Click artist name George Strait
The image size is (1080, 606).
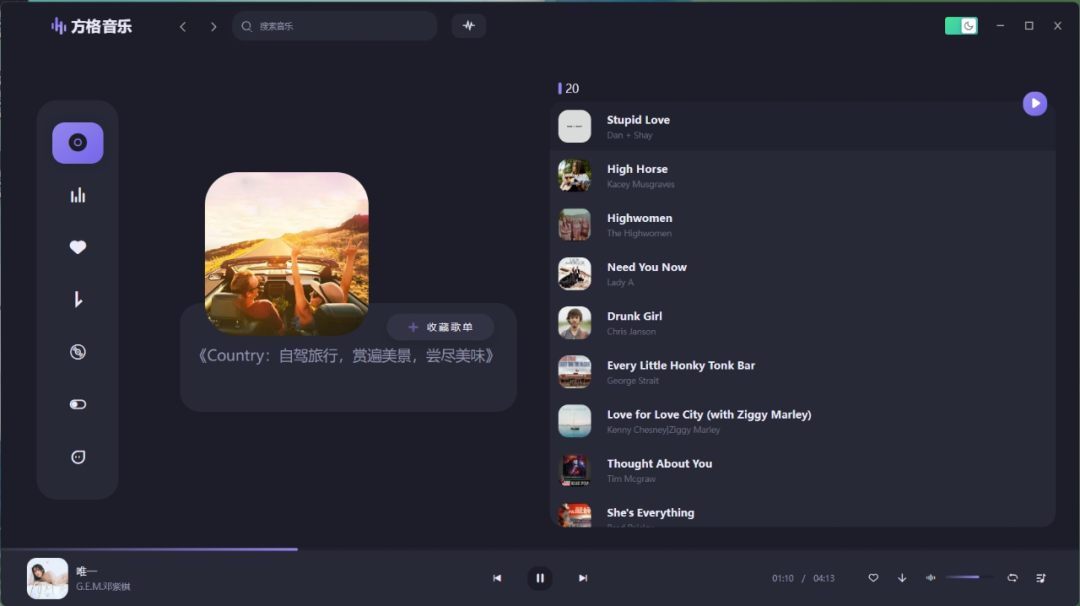click(x=632, y=381)
